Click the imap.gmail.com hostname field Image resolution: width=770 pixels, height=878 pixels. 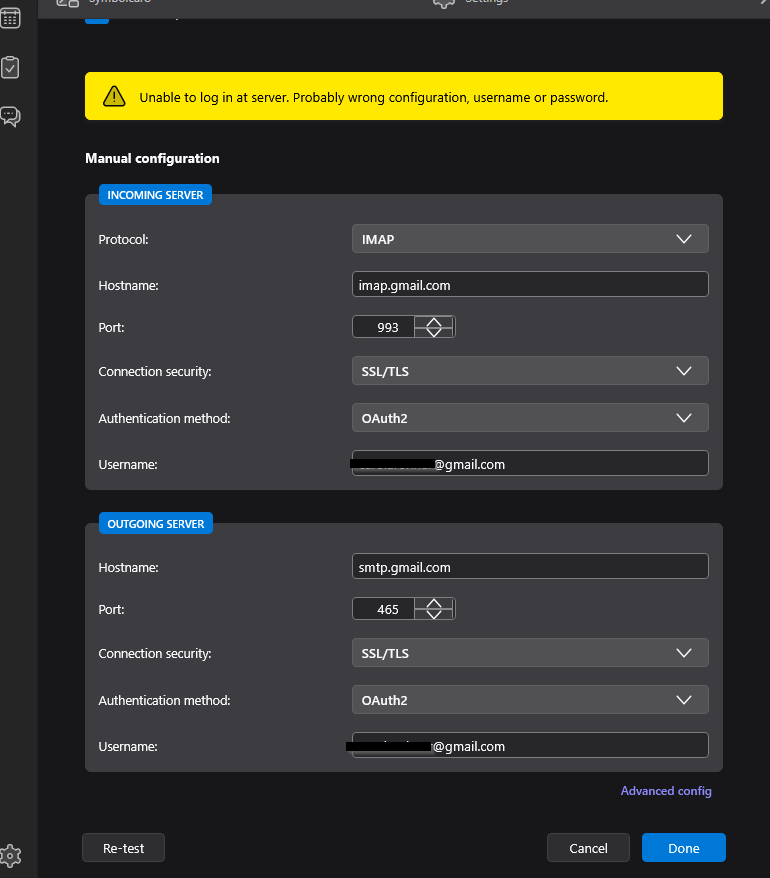tap(529, 285)
